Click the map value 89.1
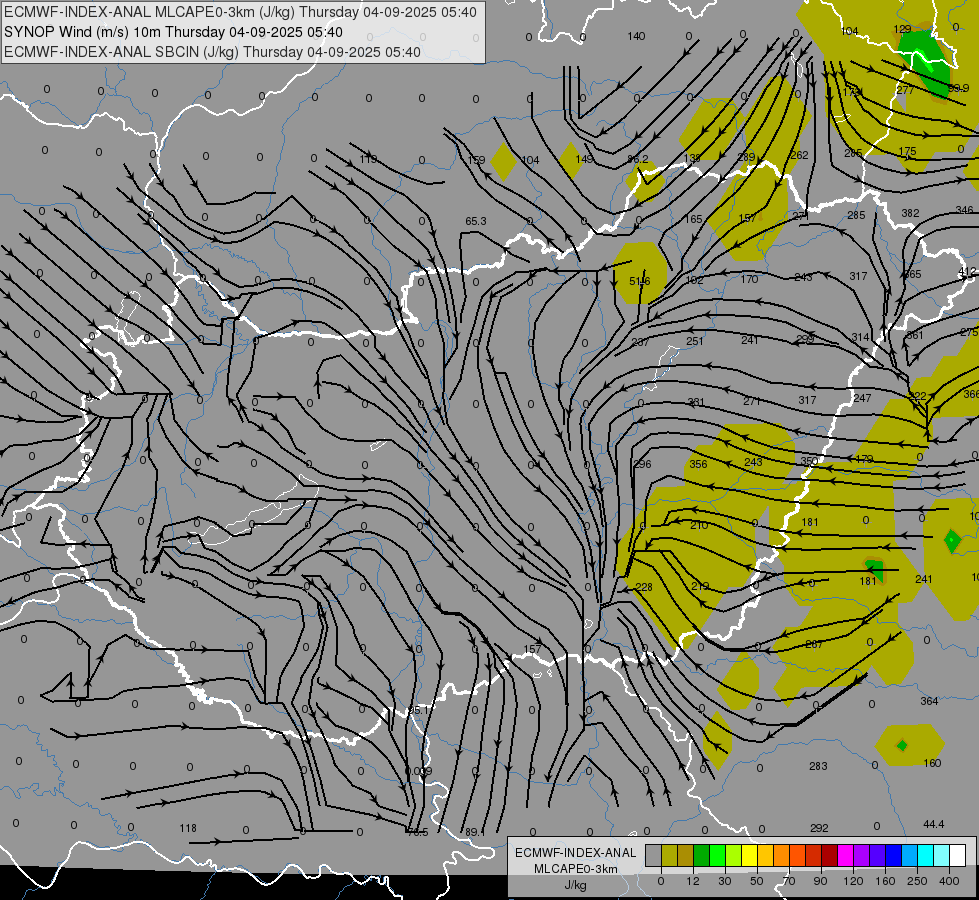 (475, 832)
